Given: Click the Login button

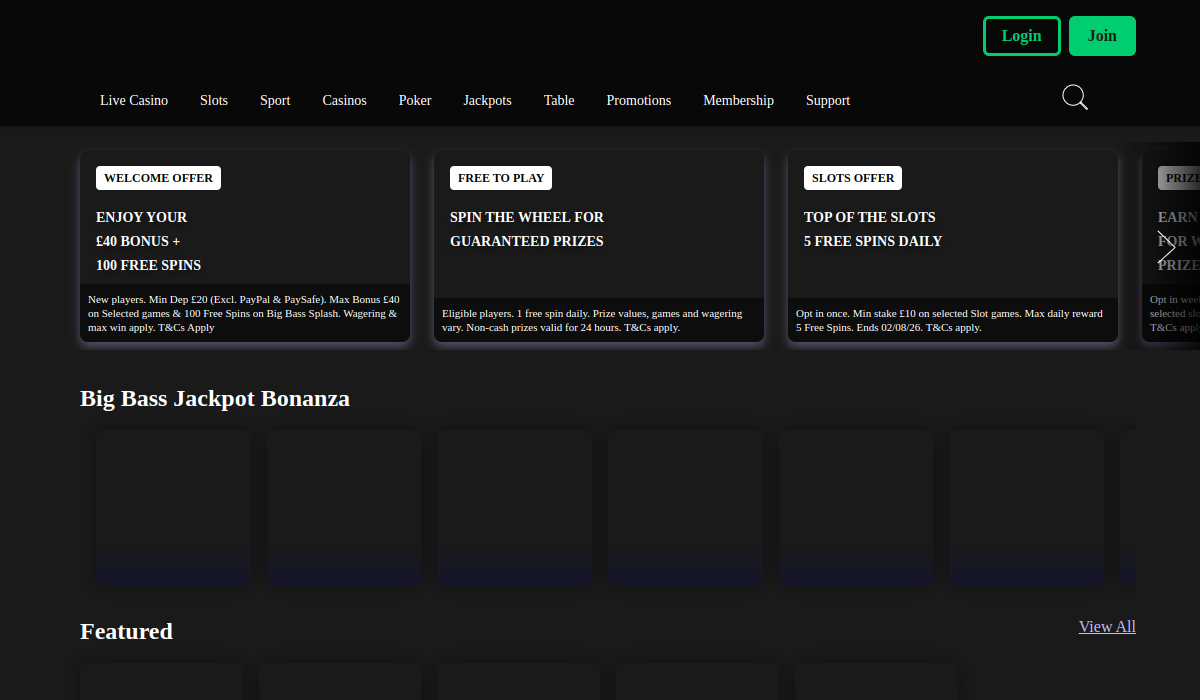Looking at the screenshot, I should coord(1022,36).
